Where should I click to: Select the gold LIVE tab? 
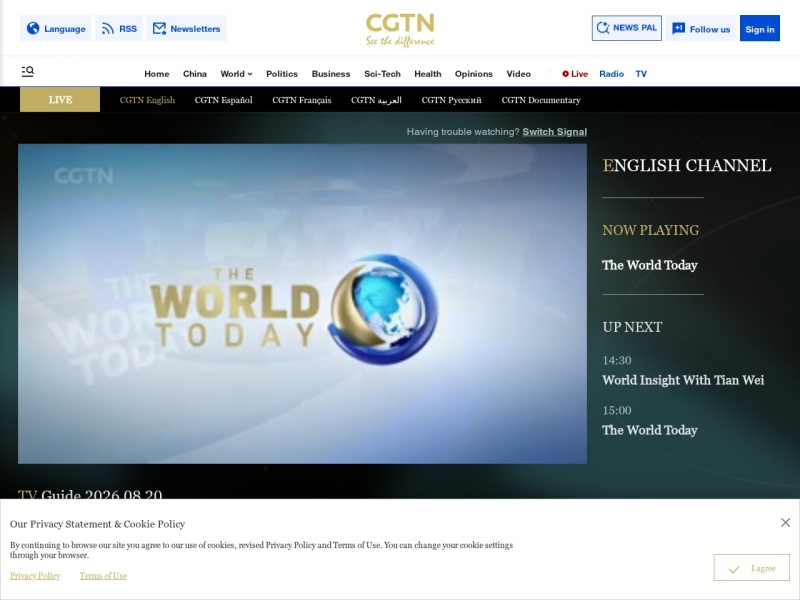click(60, 99)
